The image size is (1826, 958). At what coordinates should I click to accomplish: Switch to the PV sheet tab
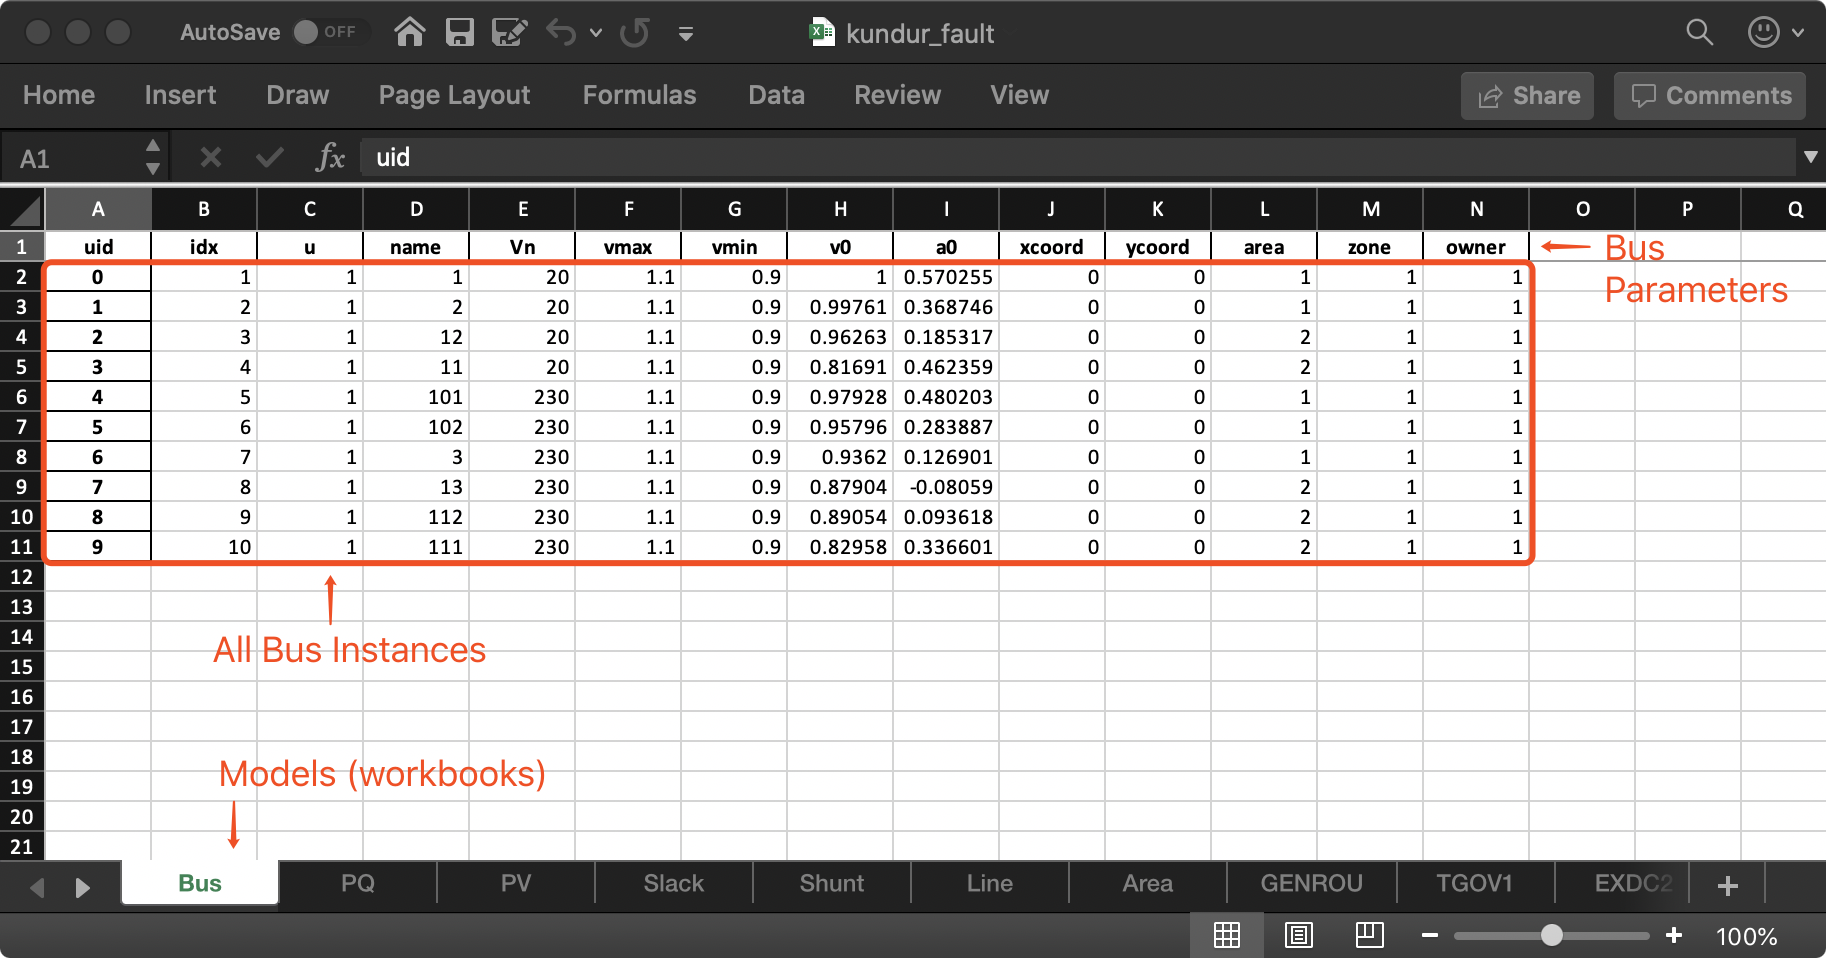(x=516, y=883)
